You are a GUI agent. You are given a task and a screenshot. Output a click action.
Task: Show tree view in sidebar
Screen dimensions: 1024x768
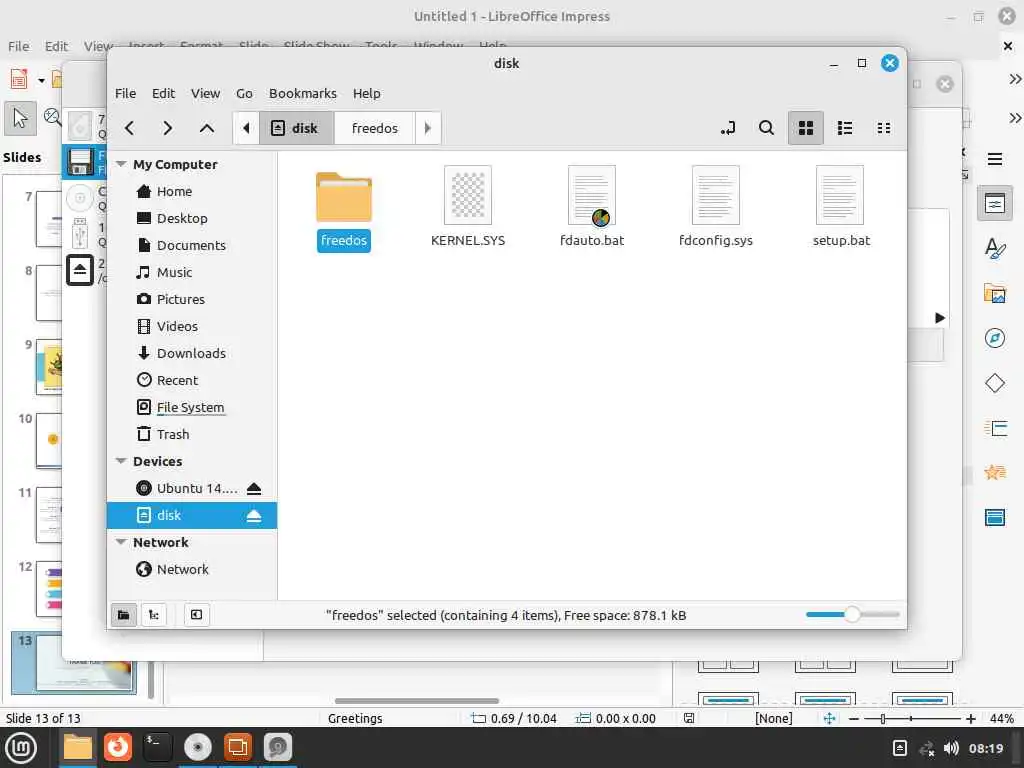pyautogui.click(x=154, y=615)
